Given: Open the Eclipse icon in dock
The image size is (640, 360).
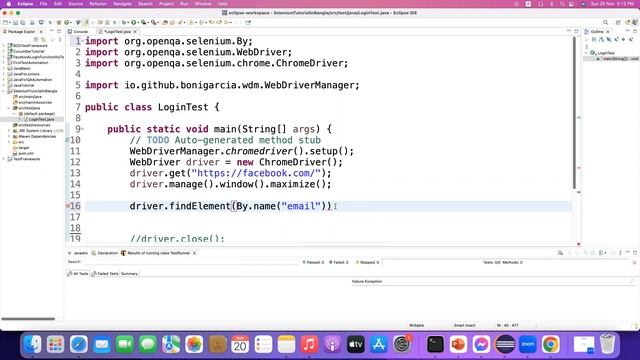Looking at the screenshot, I should [505, 344].
